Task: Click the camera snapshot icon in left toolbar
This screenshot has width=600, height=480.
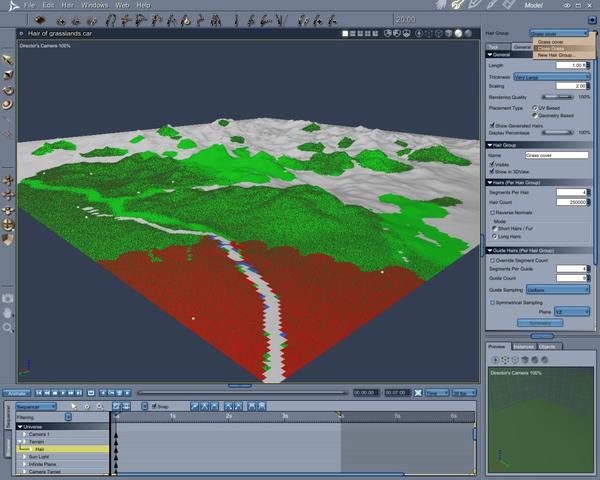Action: pos(7,298)
